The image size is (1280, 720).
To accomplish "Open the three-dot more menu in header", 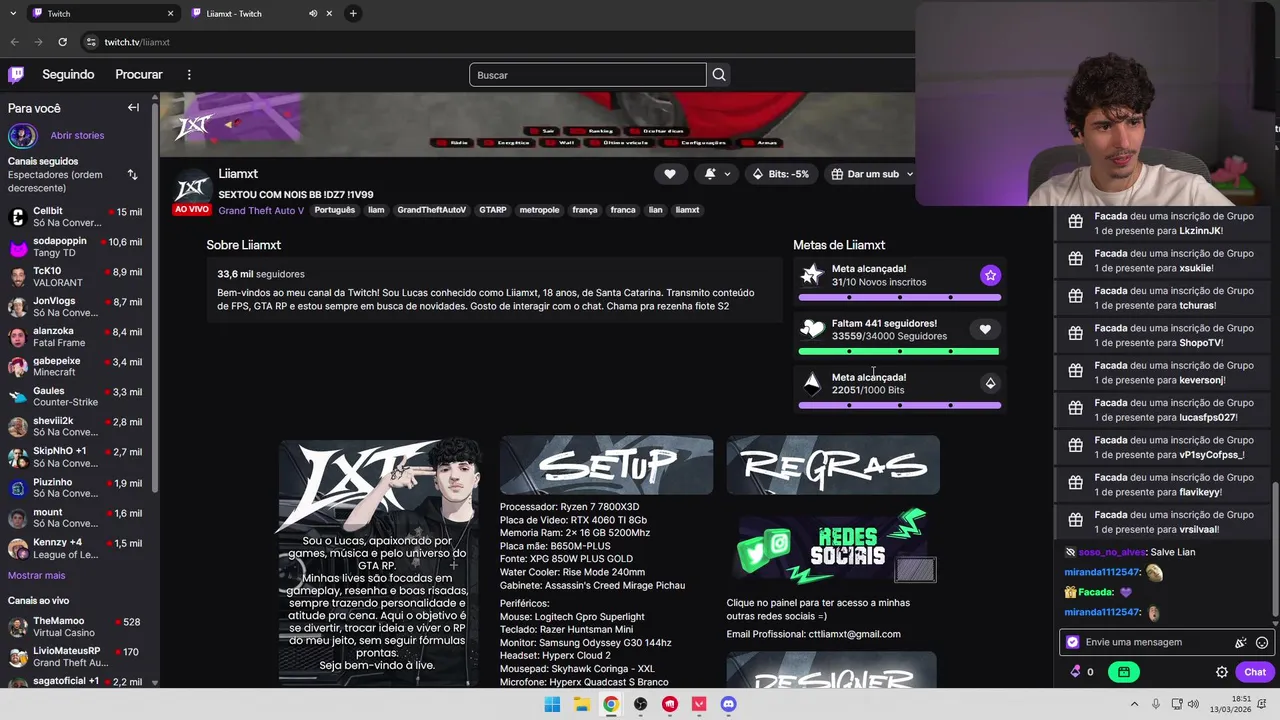I will [189, 75].
